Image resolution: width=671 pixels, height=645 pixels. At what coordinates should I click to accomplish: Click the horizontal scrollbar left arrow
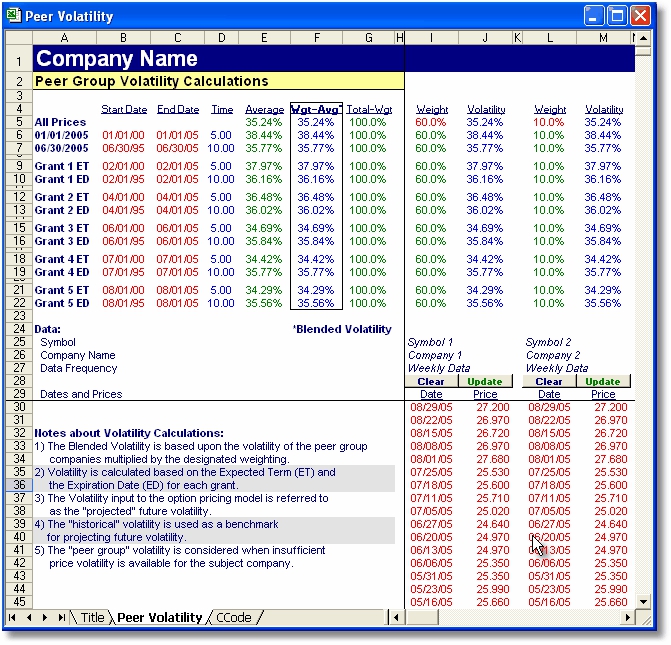(x=398, y=618)
